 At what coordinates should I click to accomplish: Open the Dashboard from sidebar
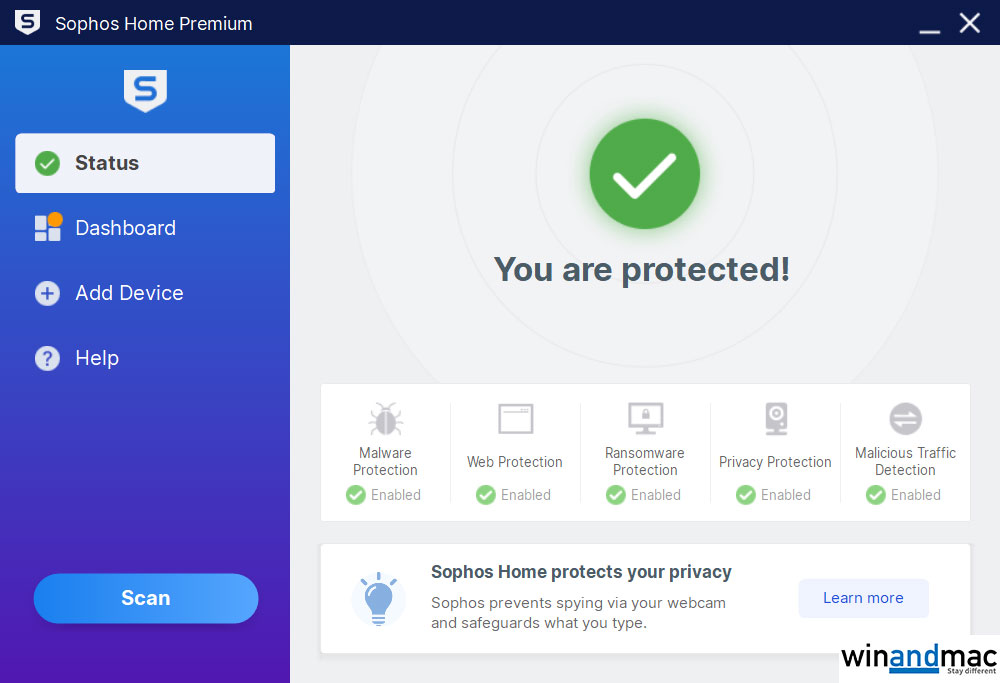tap(125, 228)
